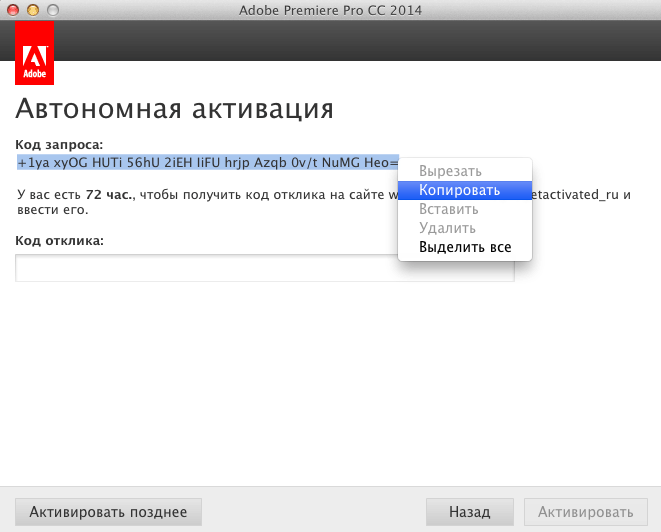Choose Вставить from the context menu
Screen dimensions: 661x532
pos(465,209)
